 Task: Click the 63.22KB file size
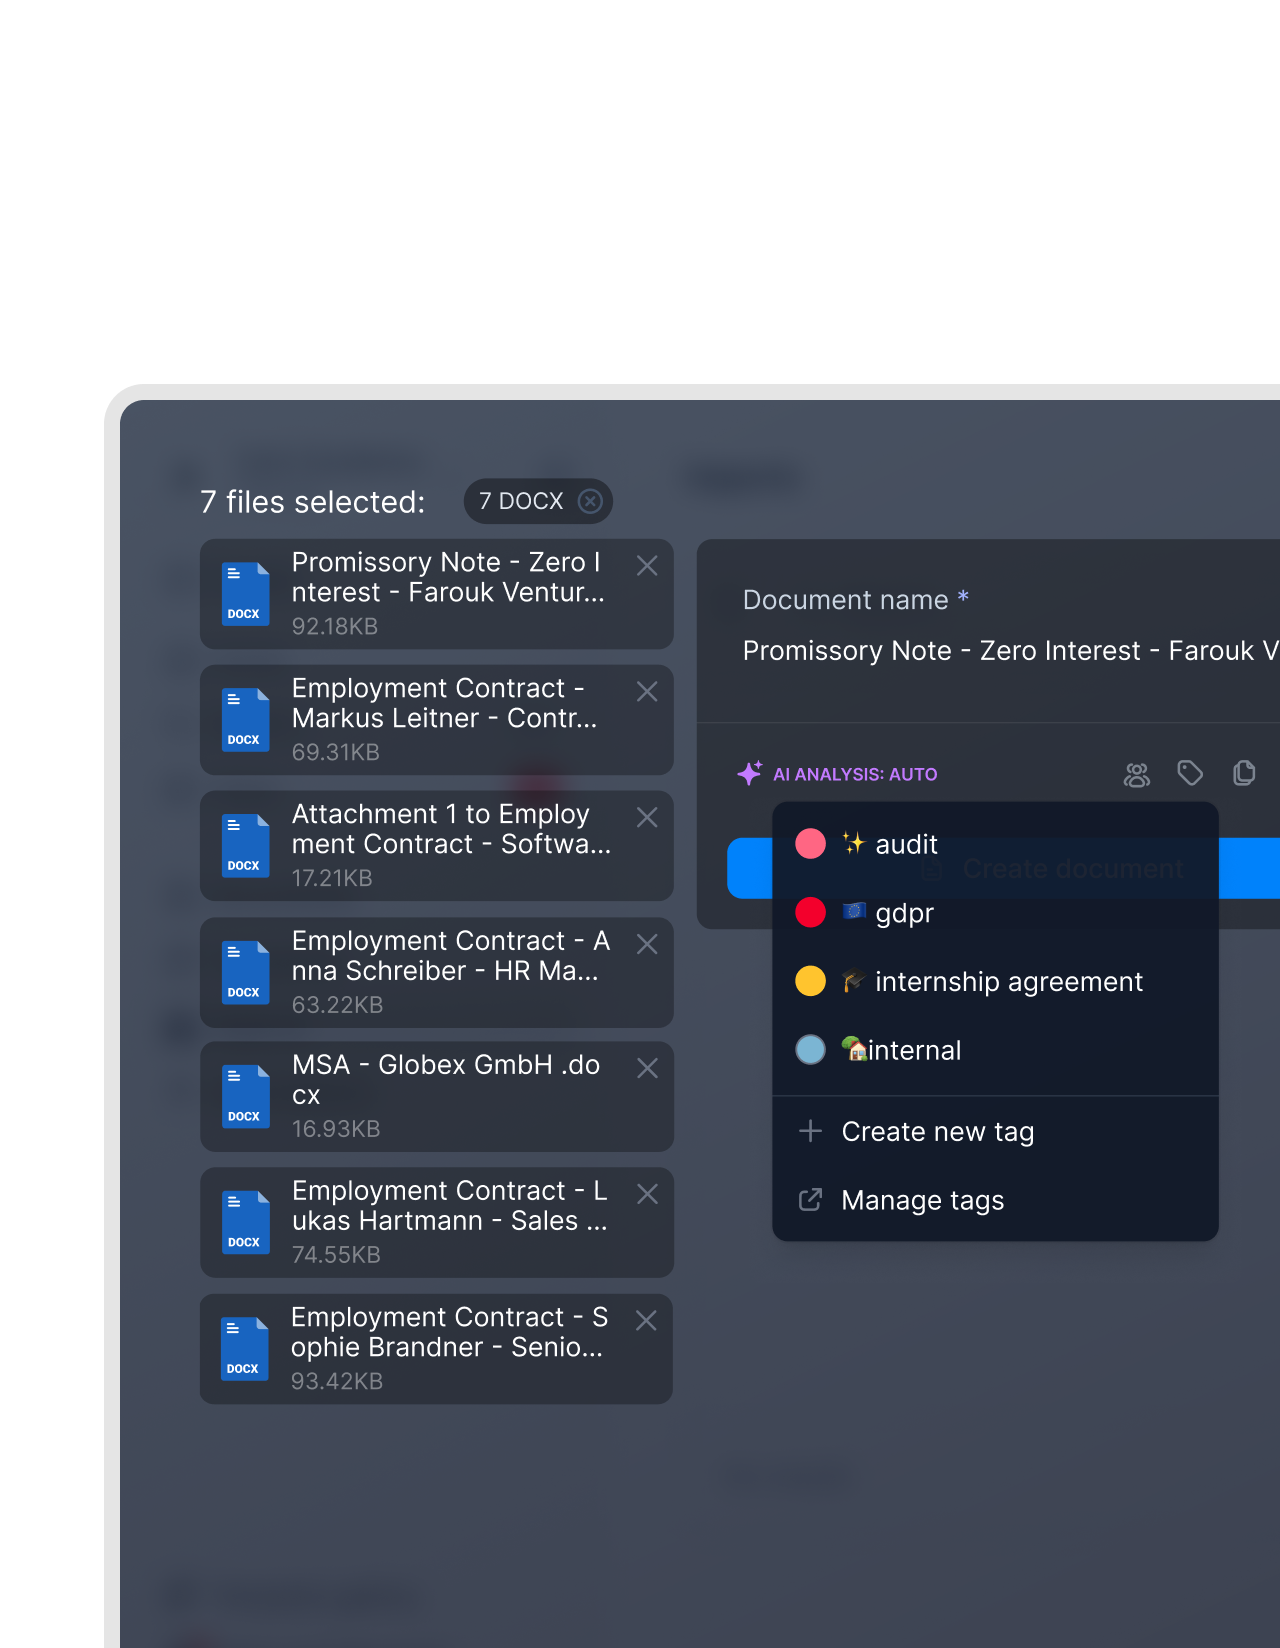click(x=338, y=1005)
